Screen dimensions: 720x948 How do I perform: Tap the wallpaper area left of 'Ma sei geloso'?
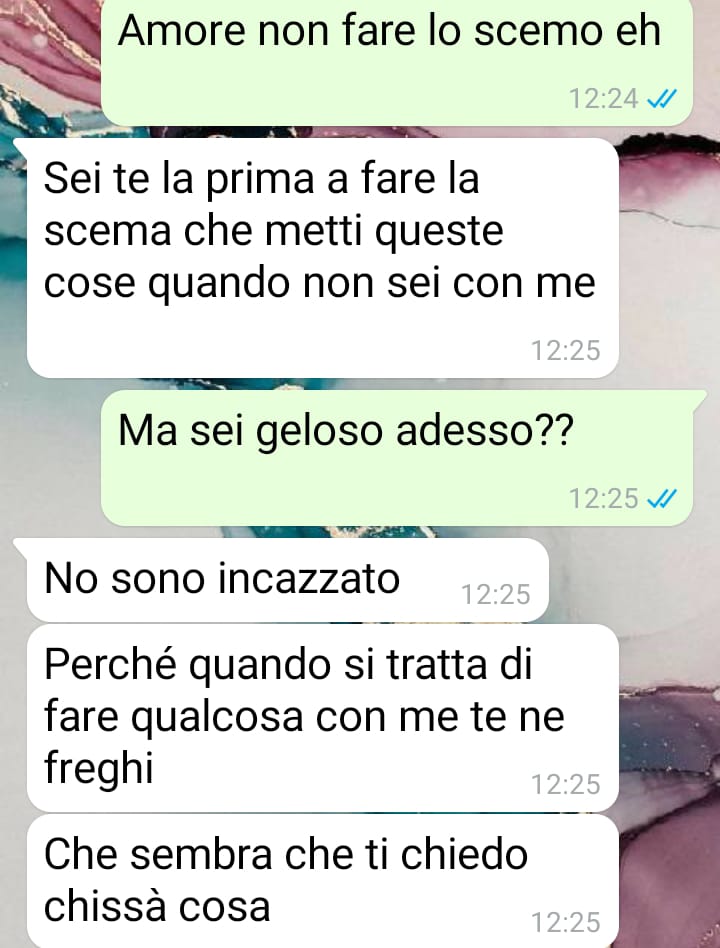tap(50, 458)
